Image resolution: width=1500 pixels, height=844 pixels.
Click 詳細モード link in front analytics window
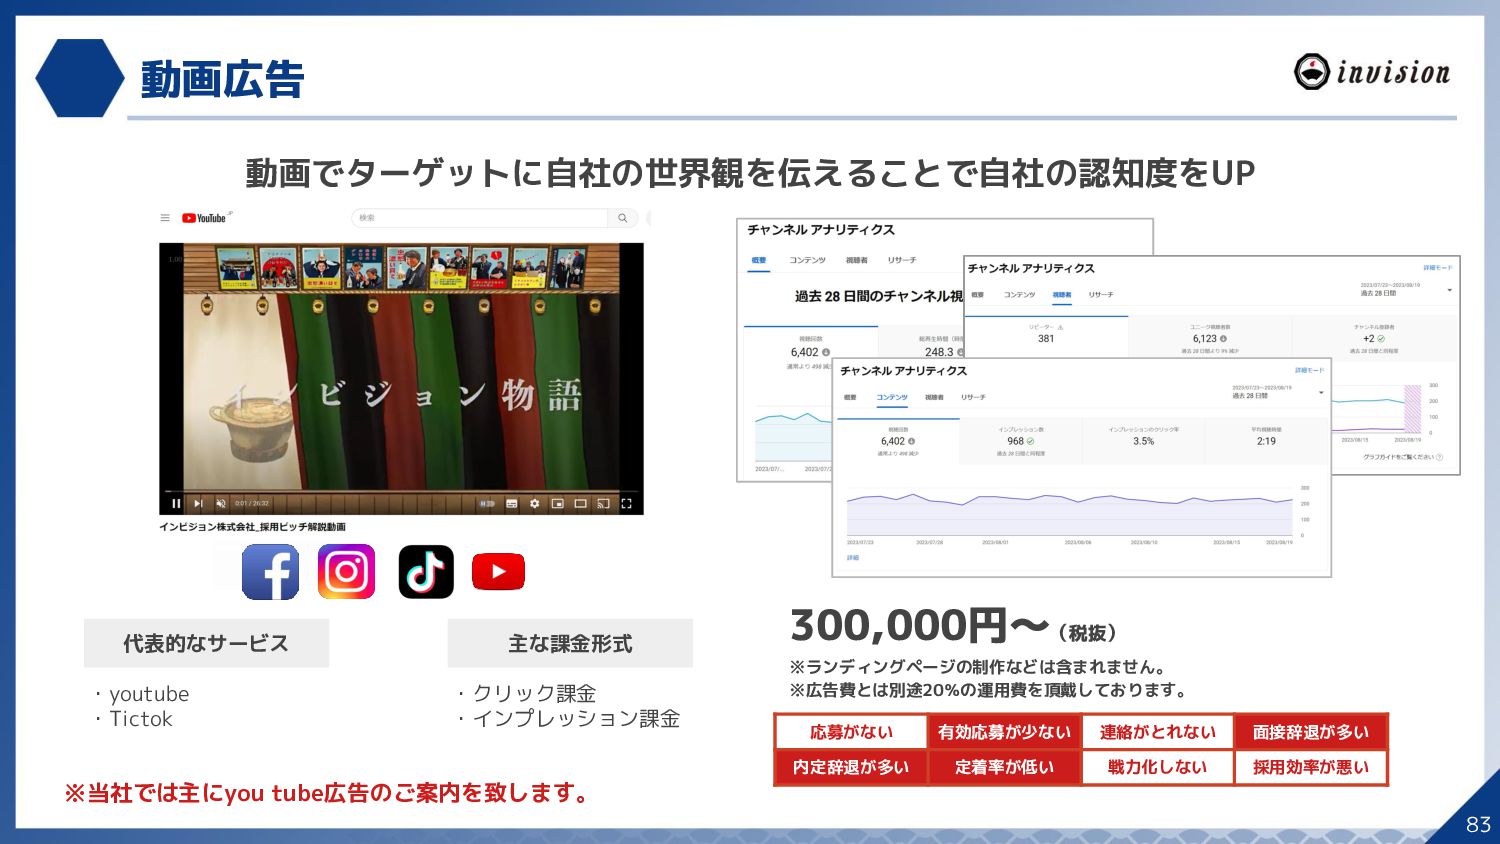tap(1309, 370)
